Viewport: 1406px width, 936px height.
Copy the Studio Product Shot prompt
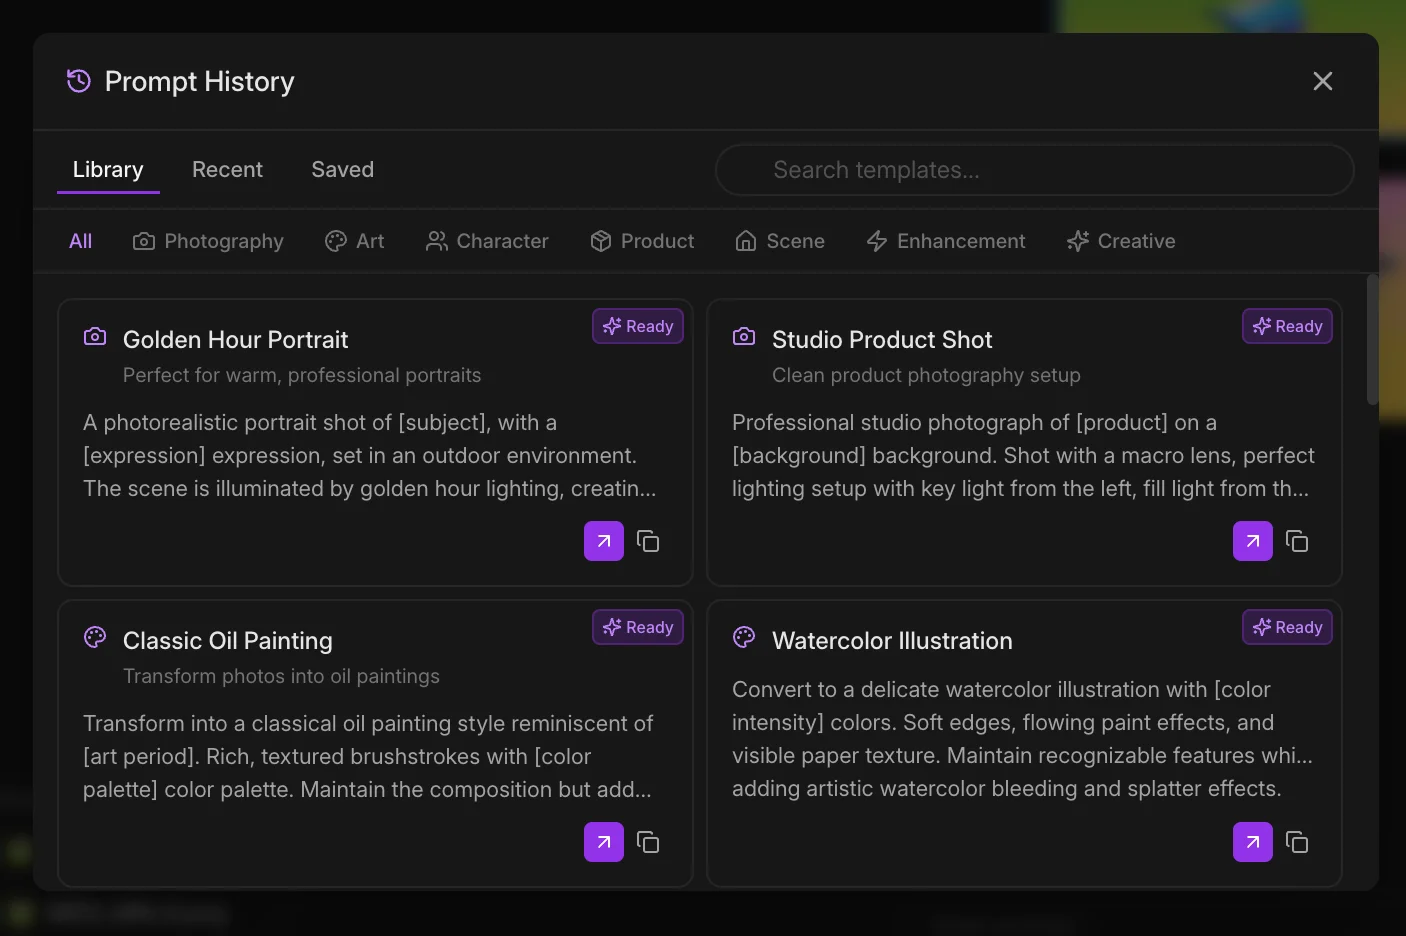pyautogui.click(x=1297, y=541)
